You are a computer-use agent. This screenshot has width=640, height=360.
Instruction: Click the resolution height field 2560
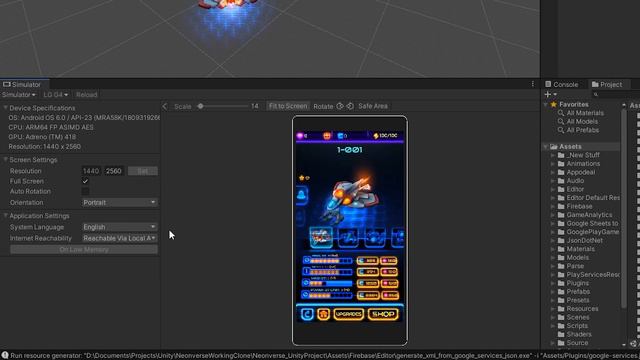pyautogui.click(x=114, y=171)
